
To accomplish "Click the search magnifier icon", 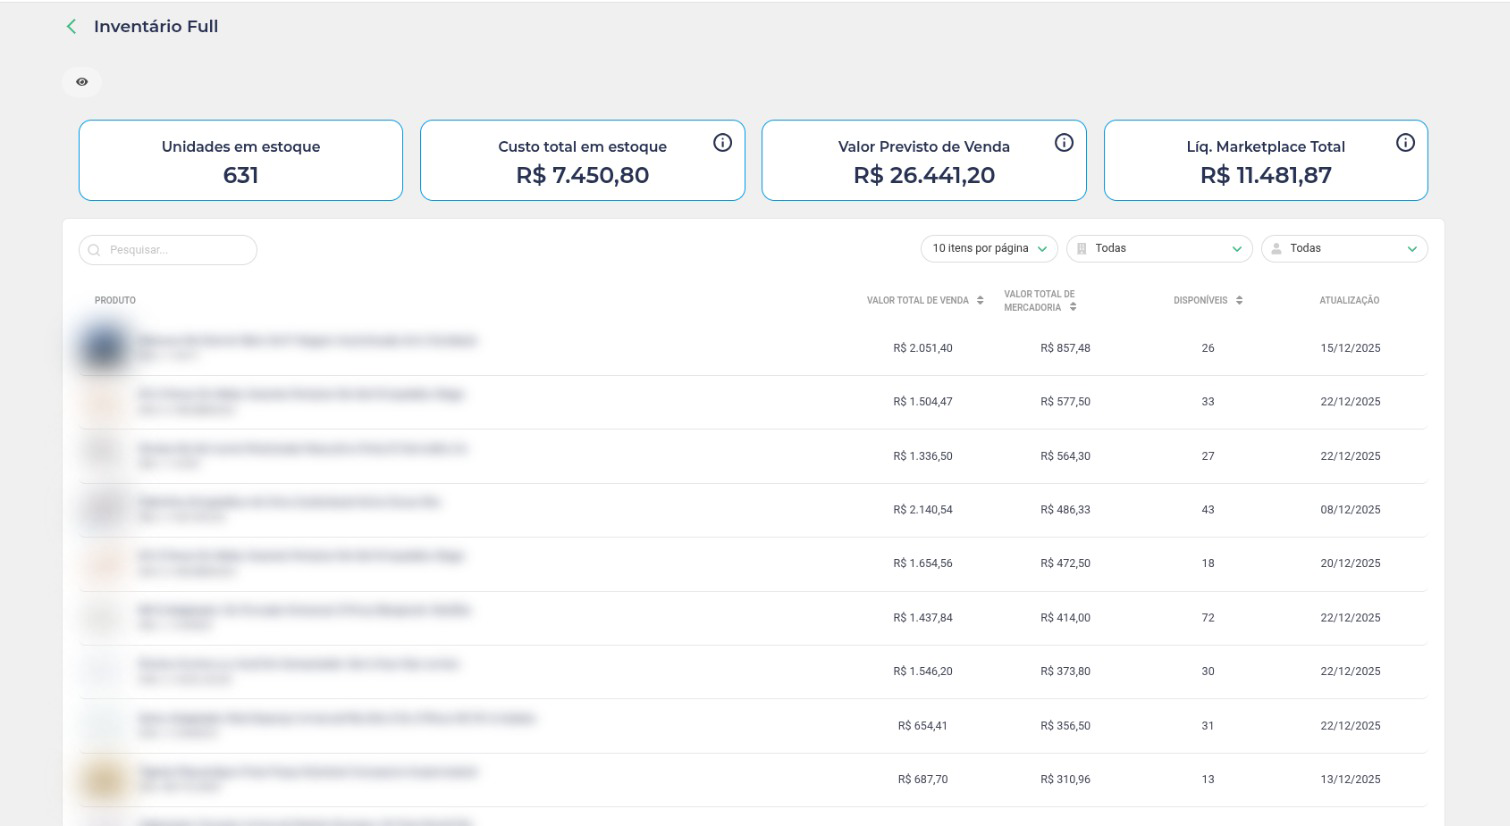I will point(94,250).
